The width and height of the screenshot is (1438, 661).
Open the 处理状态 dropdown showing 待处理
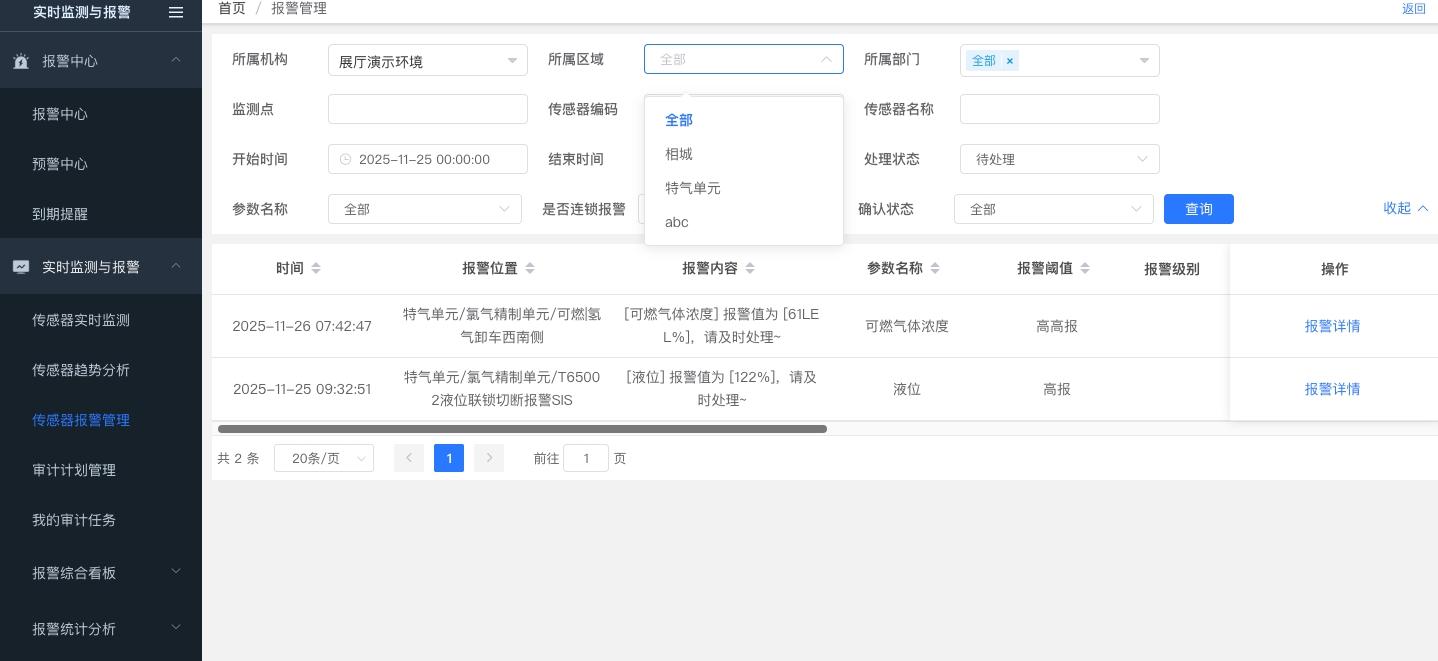[1059, 159]
